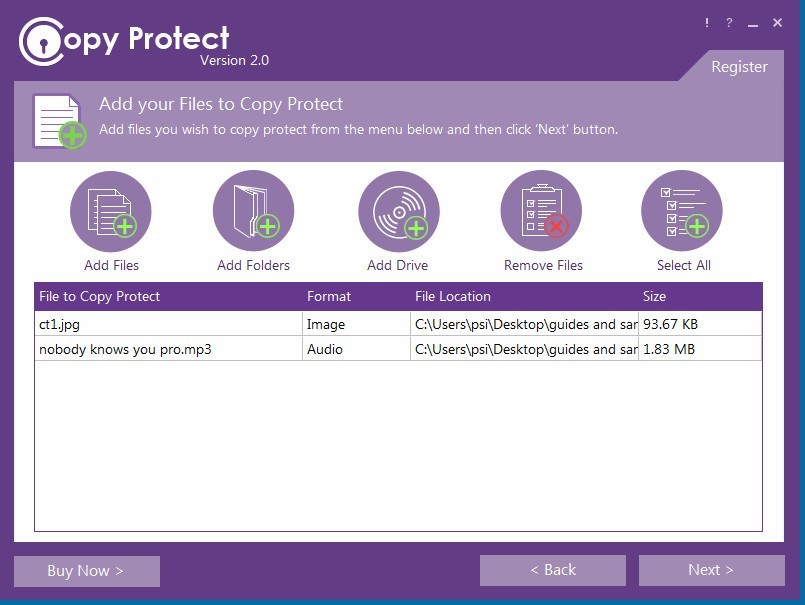Click the Audio format cell
Viewport: 805px width, 605px height.
356,349
